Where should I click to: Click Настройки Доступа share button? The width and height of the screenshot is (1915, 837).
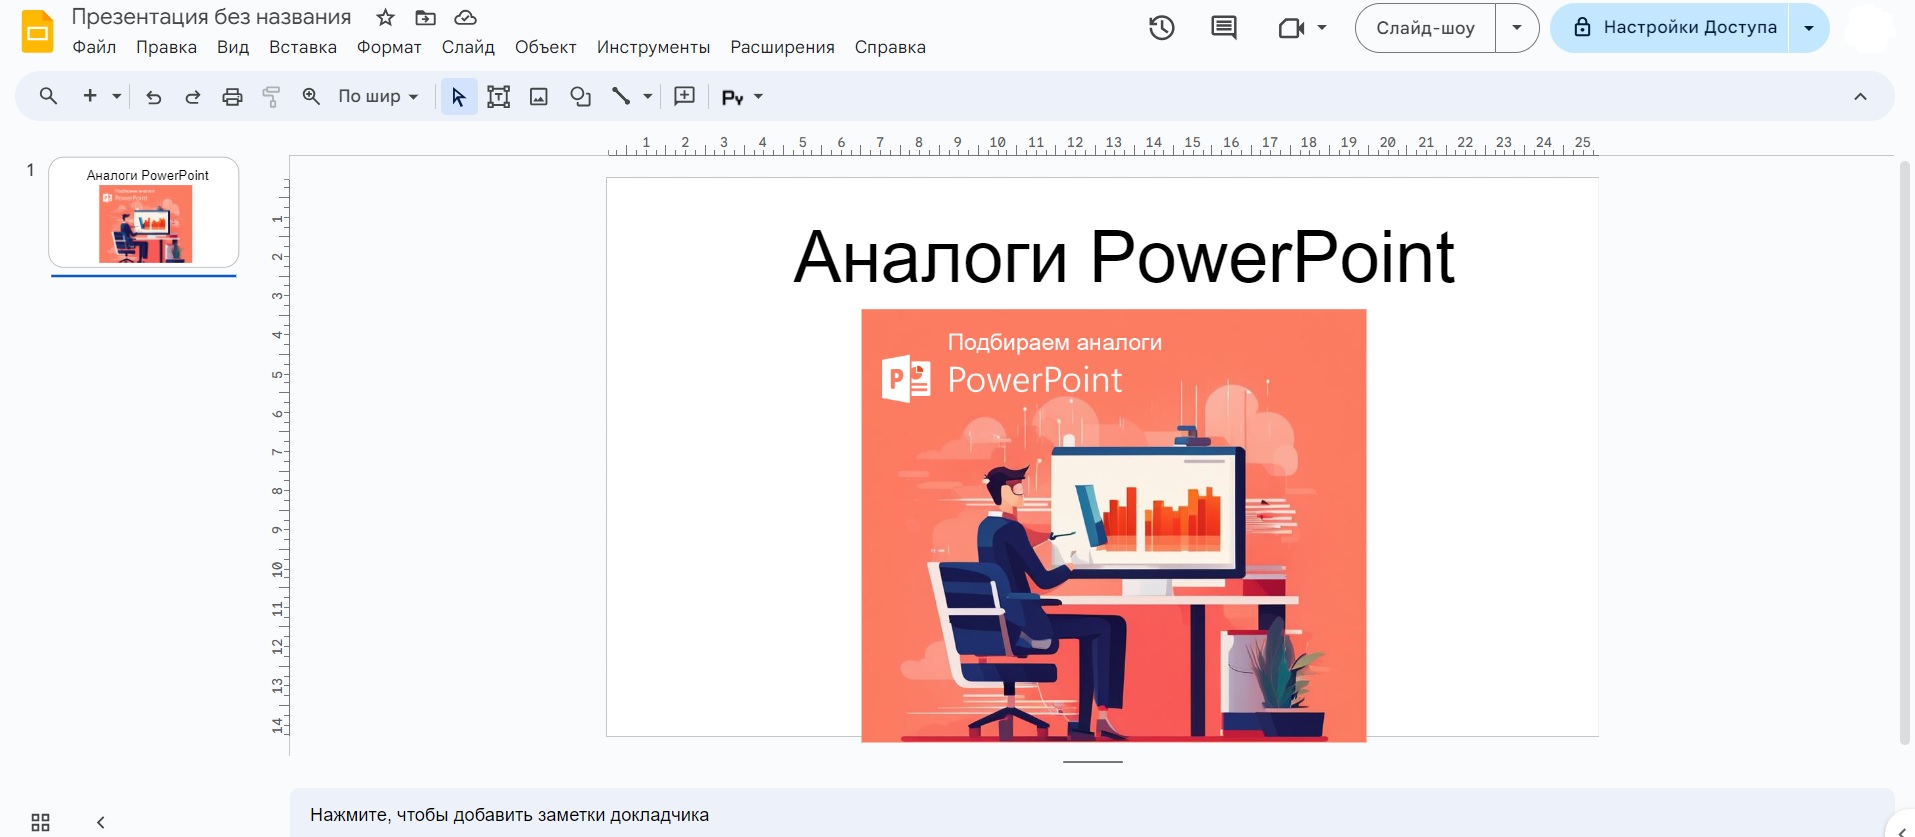[x=1670, y=28]
